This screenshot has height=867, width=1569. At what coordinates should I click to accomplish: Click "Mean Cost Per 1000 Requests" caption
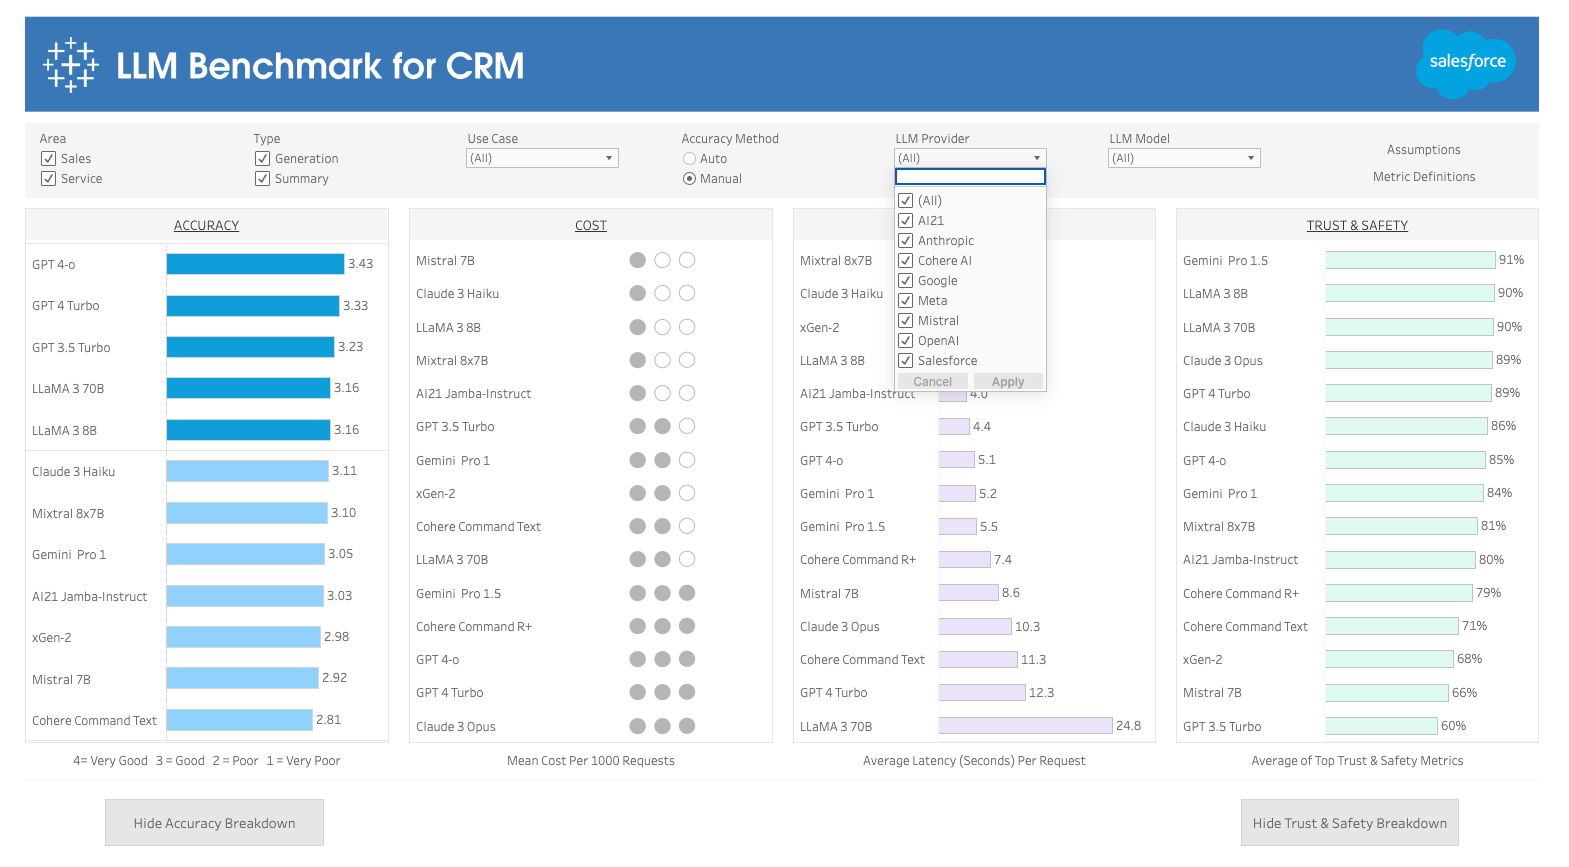590,760
